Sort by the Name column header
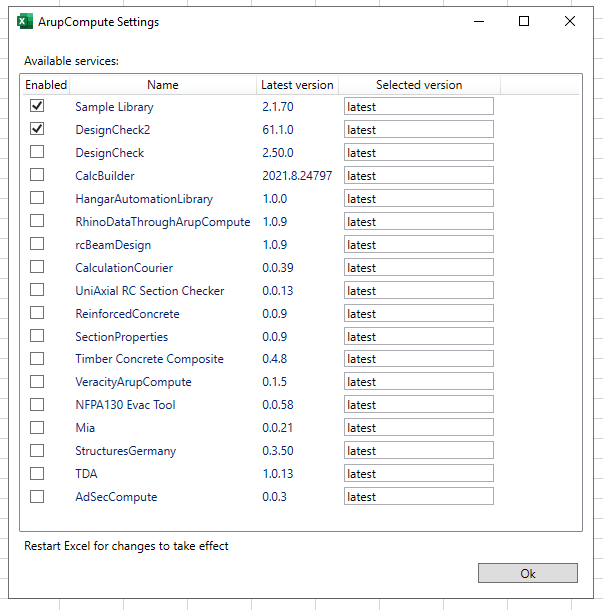603x610 pixels. click(163, 85)
